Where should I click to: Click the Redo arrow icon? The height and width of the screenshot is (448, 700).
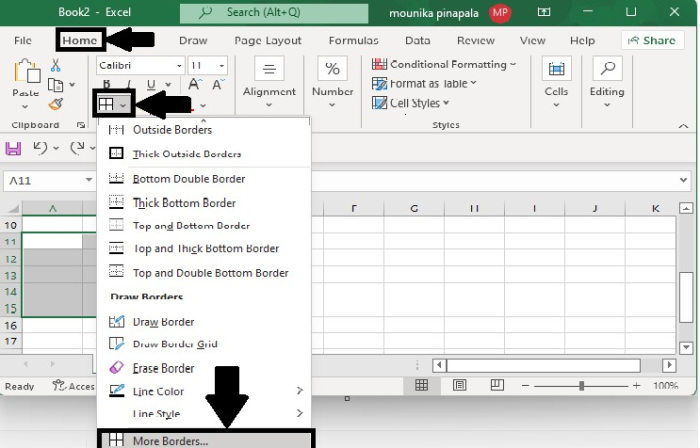click(x=77, y=147)
